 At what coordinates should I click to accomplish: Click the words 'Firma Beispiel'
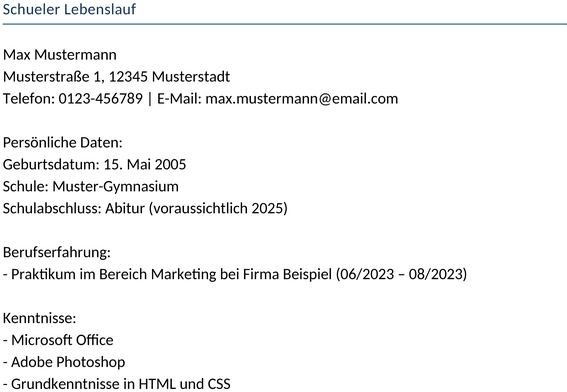[287, 274]
